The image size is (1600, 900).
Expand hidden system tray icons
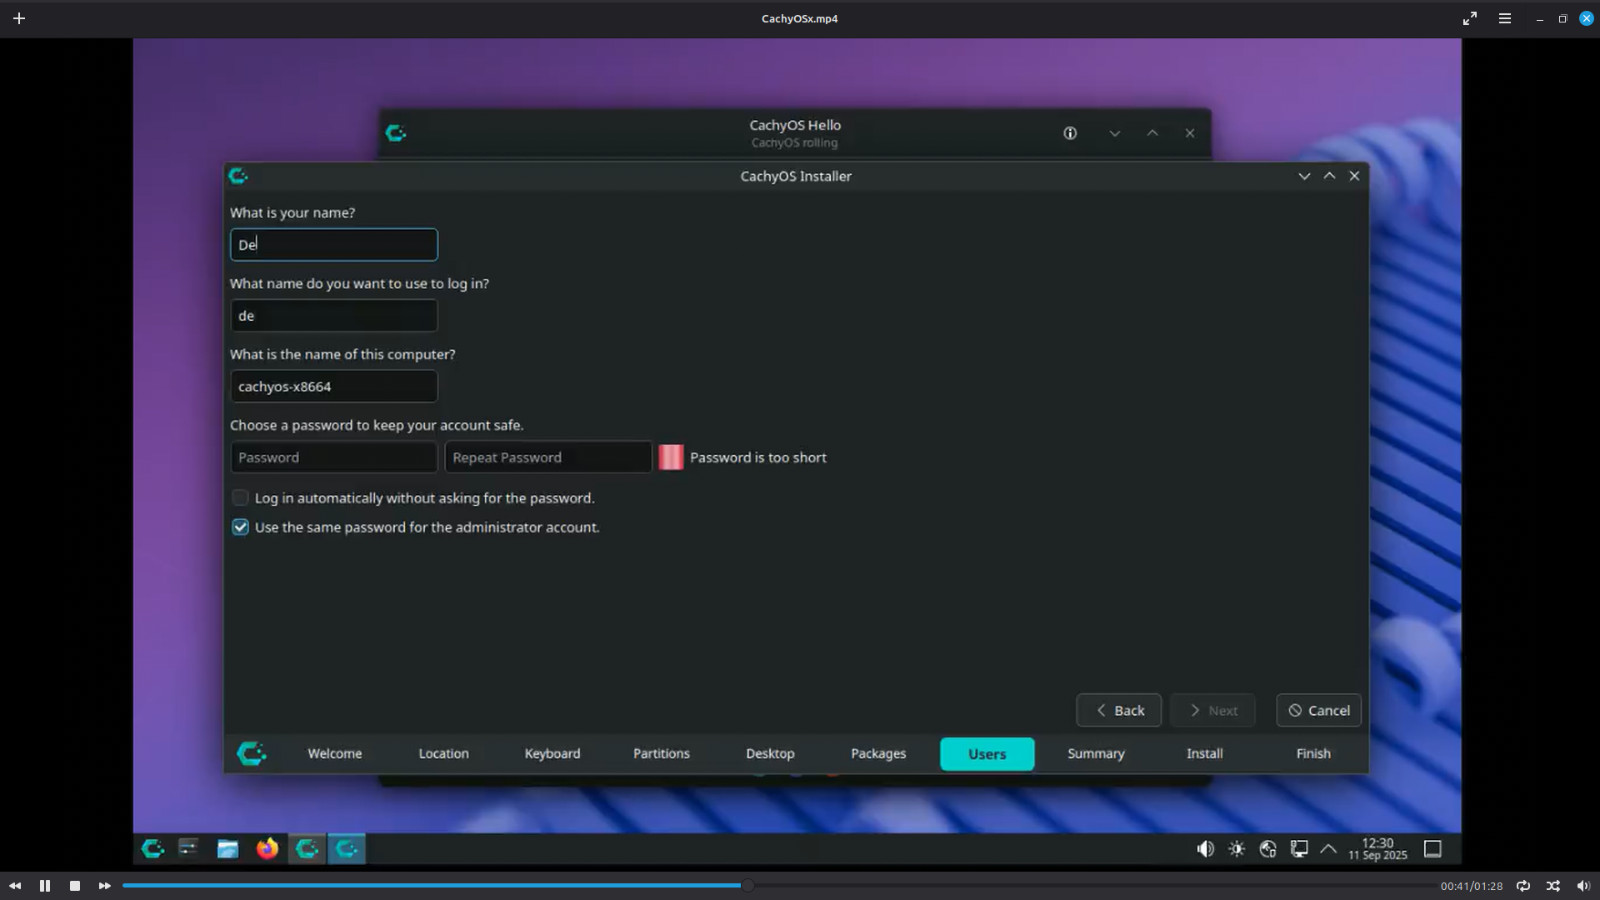click(1328, 849)
